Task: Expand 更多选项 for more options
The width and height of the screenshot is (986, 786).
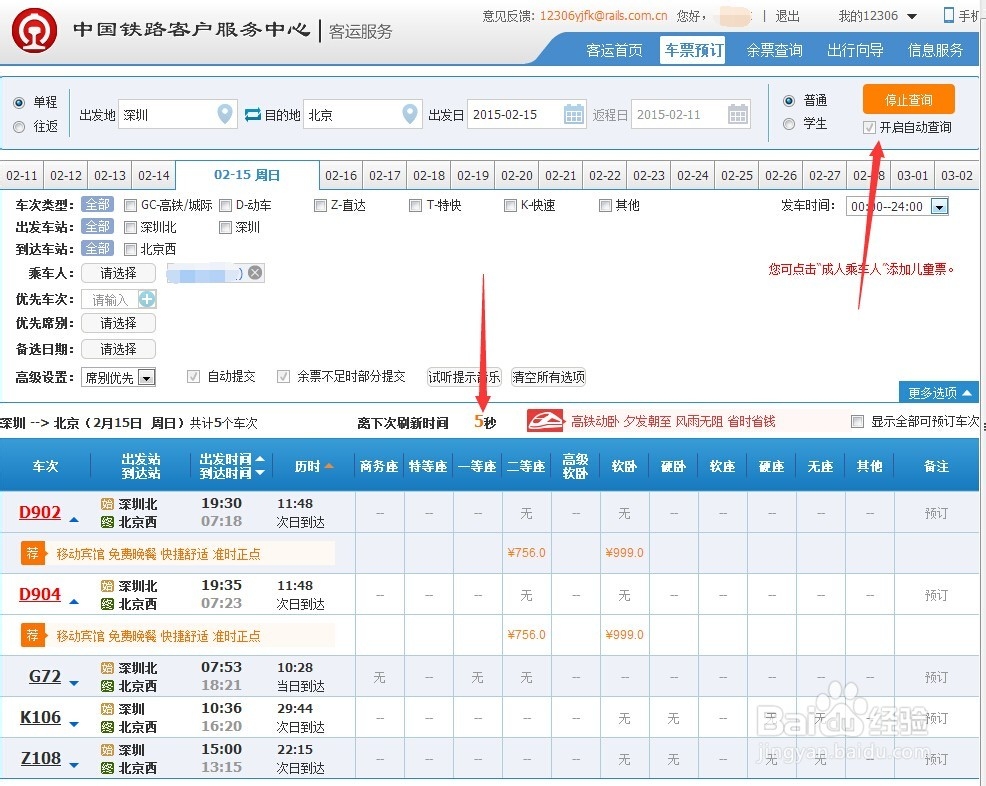Action: pos(936,392)
